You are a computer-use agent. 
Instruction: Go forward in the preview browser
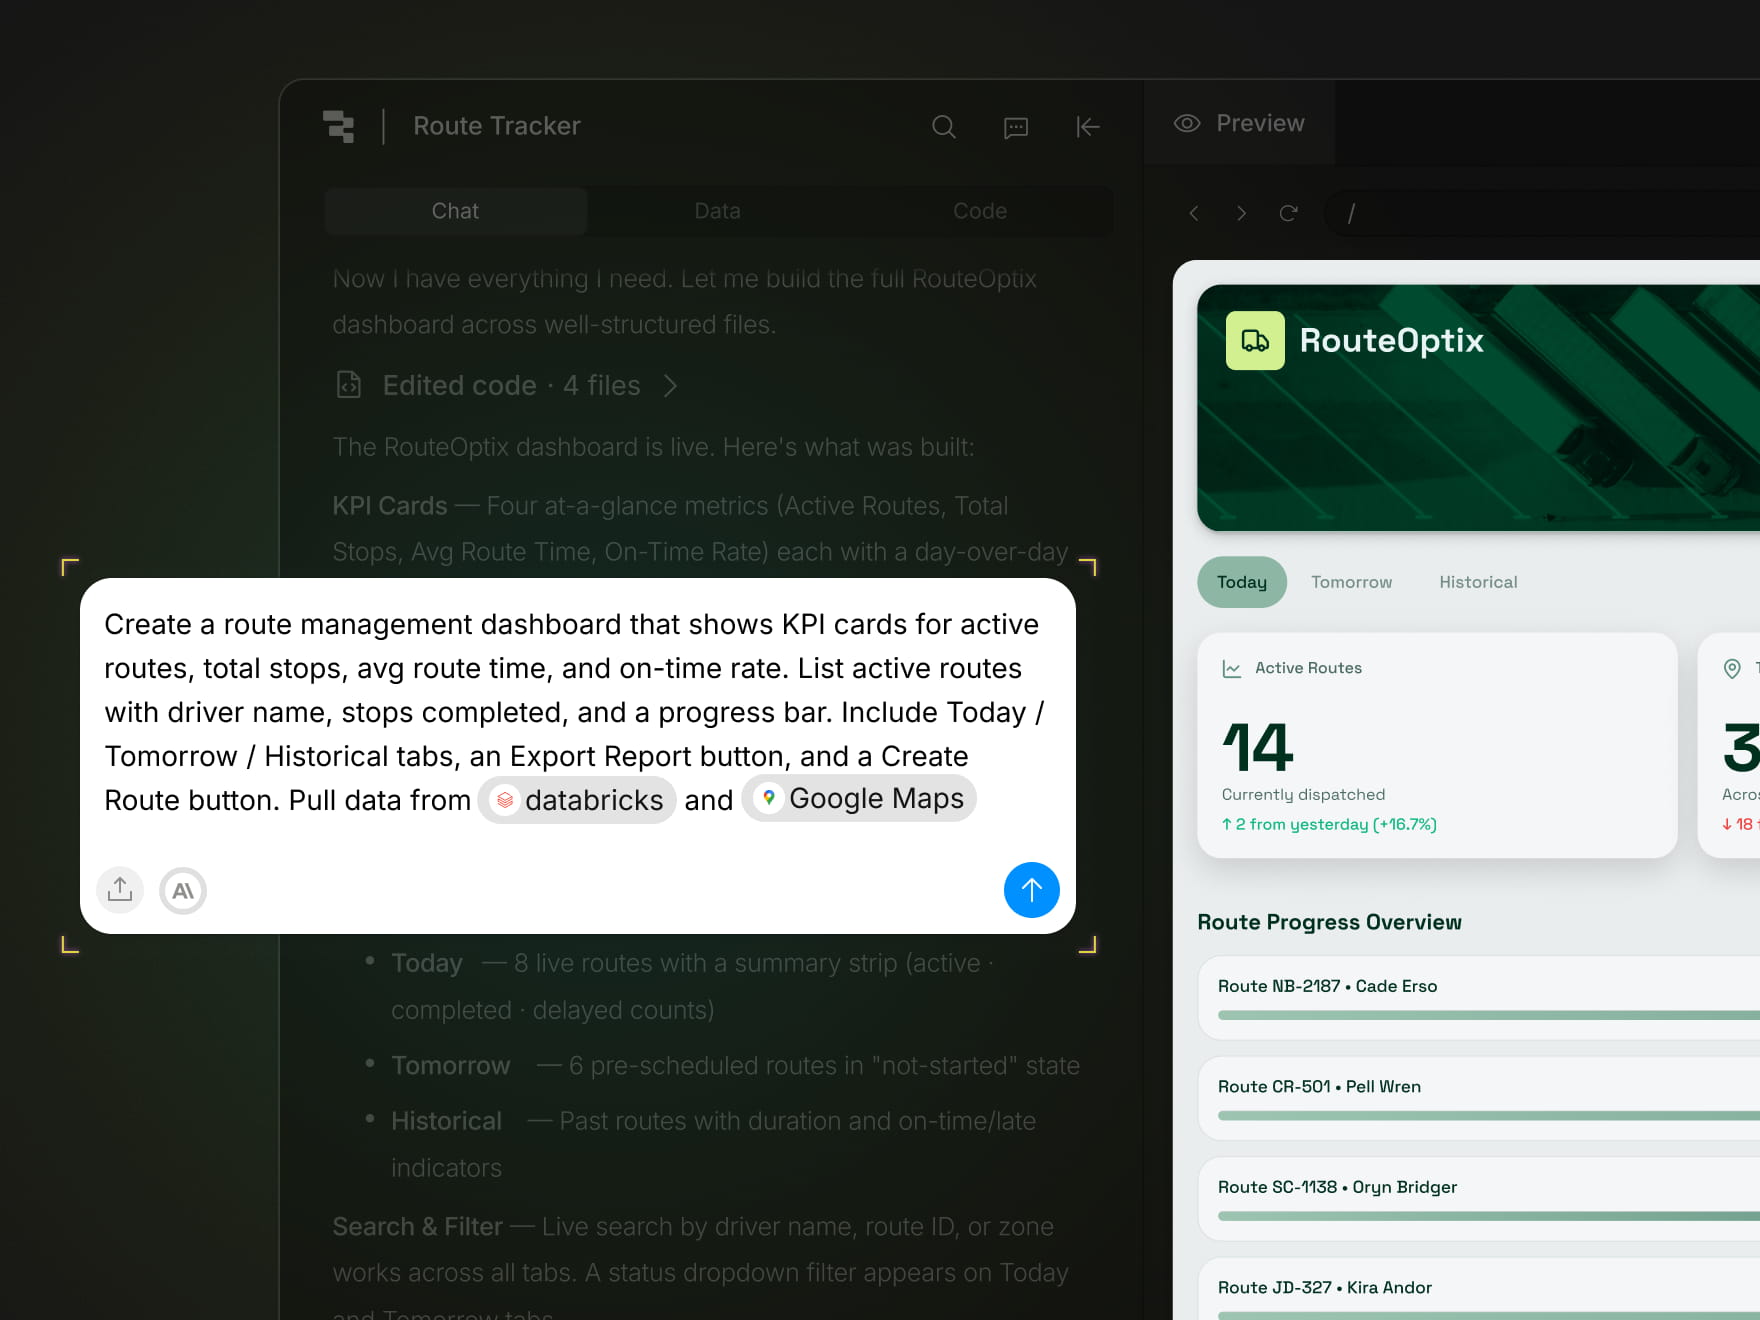tap(1241, 213)
